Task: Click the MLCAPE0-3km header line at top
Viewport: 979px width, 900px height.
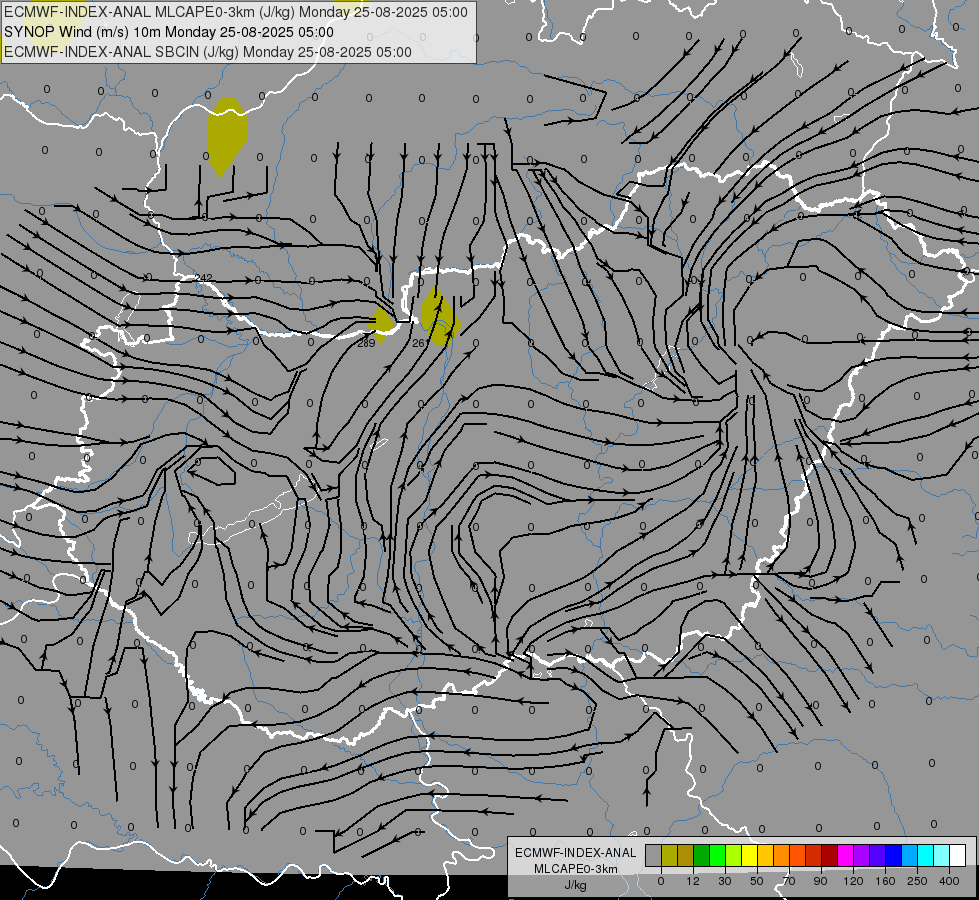Action: (x=235, y=12)
